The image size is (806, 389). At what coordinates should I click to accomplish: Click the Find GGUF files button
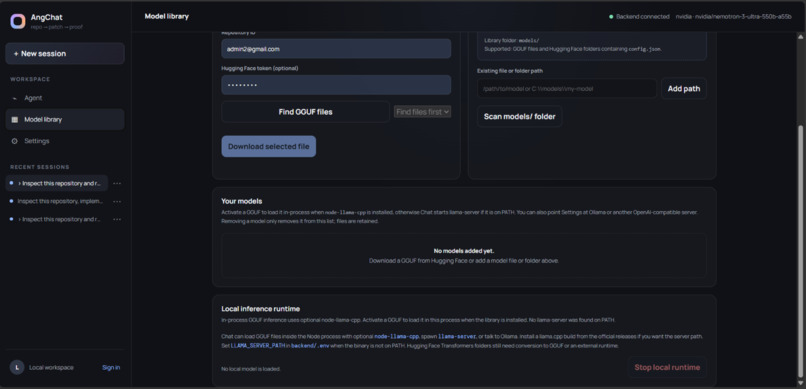(305, 112)
